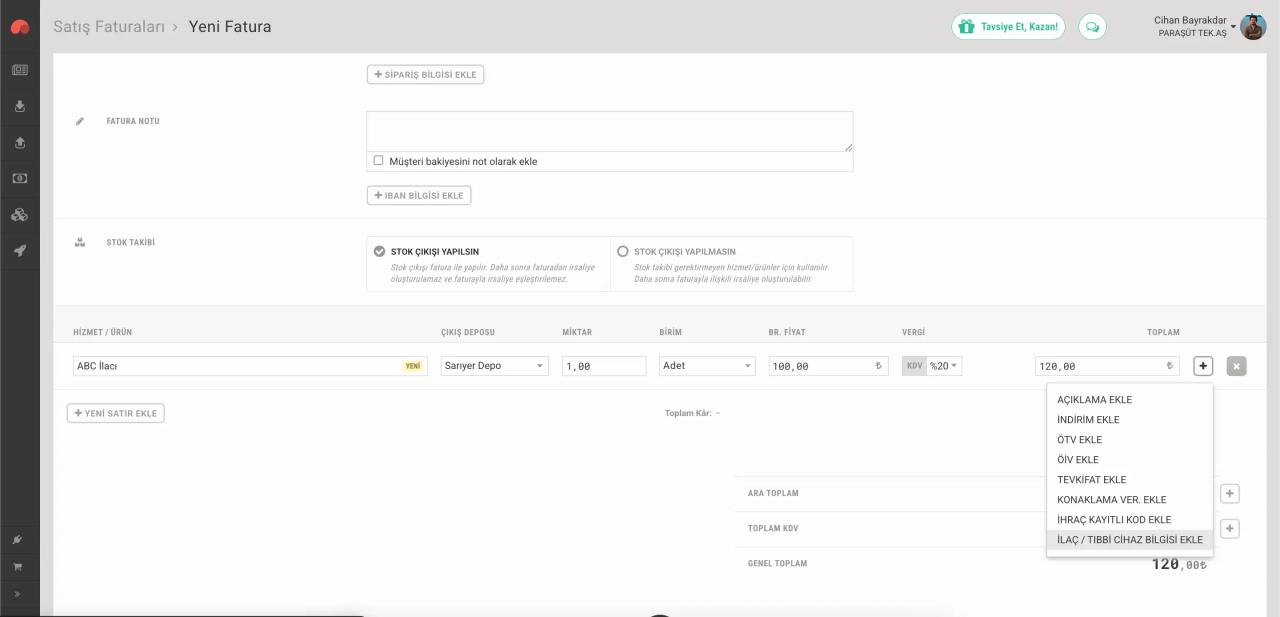
Task: Open the chat bubbles support icon
Action: pyautogui.click(x=1092, y=27)
